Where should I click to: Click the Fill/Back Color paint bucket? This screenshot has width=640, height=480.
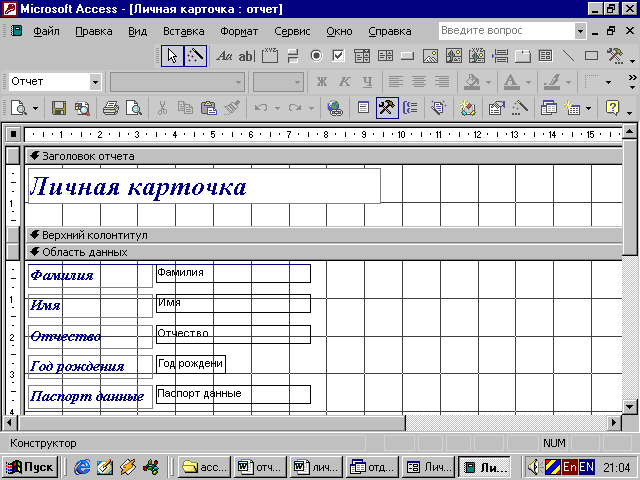(x=473, y=81)
